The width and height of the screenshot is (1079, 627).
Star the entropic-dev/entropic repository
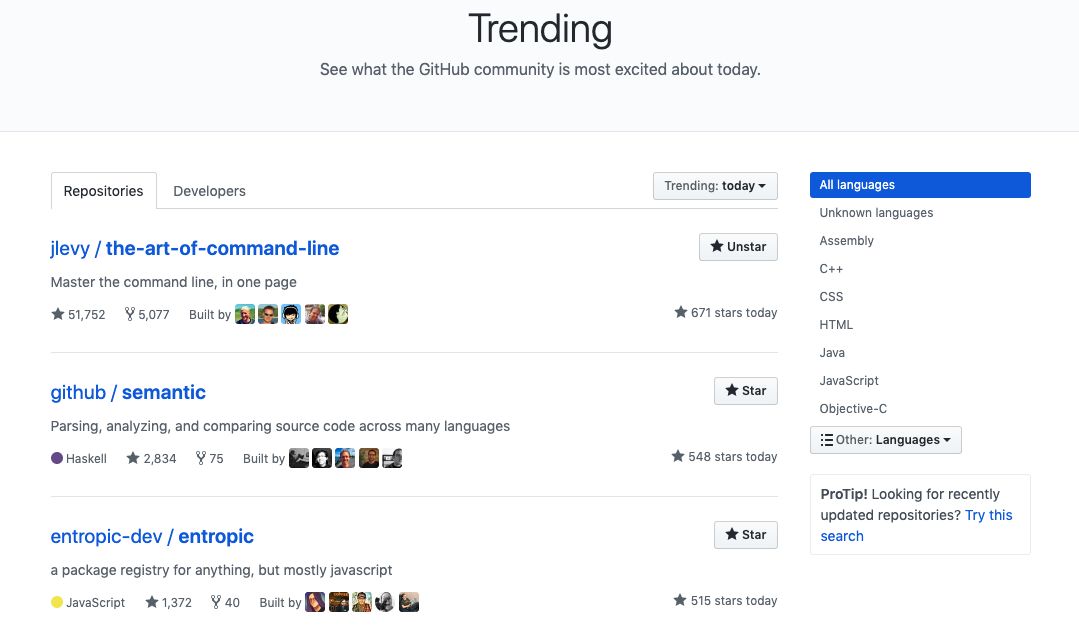[745, 535]
